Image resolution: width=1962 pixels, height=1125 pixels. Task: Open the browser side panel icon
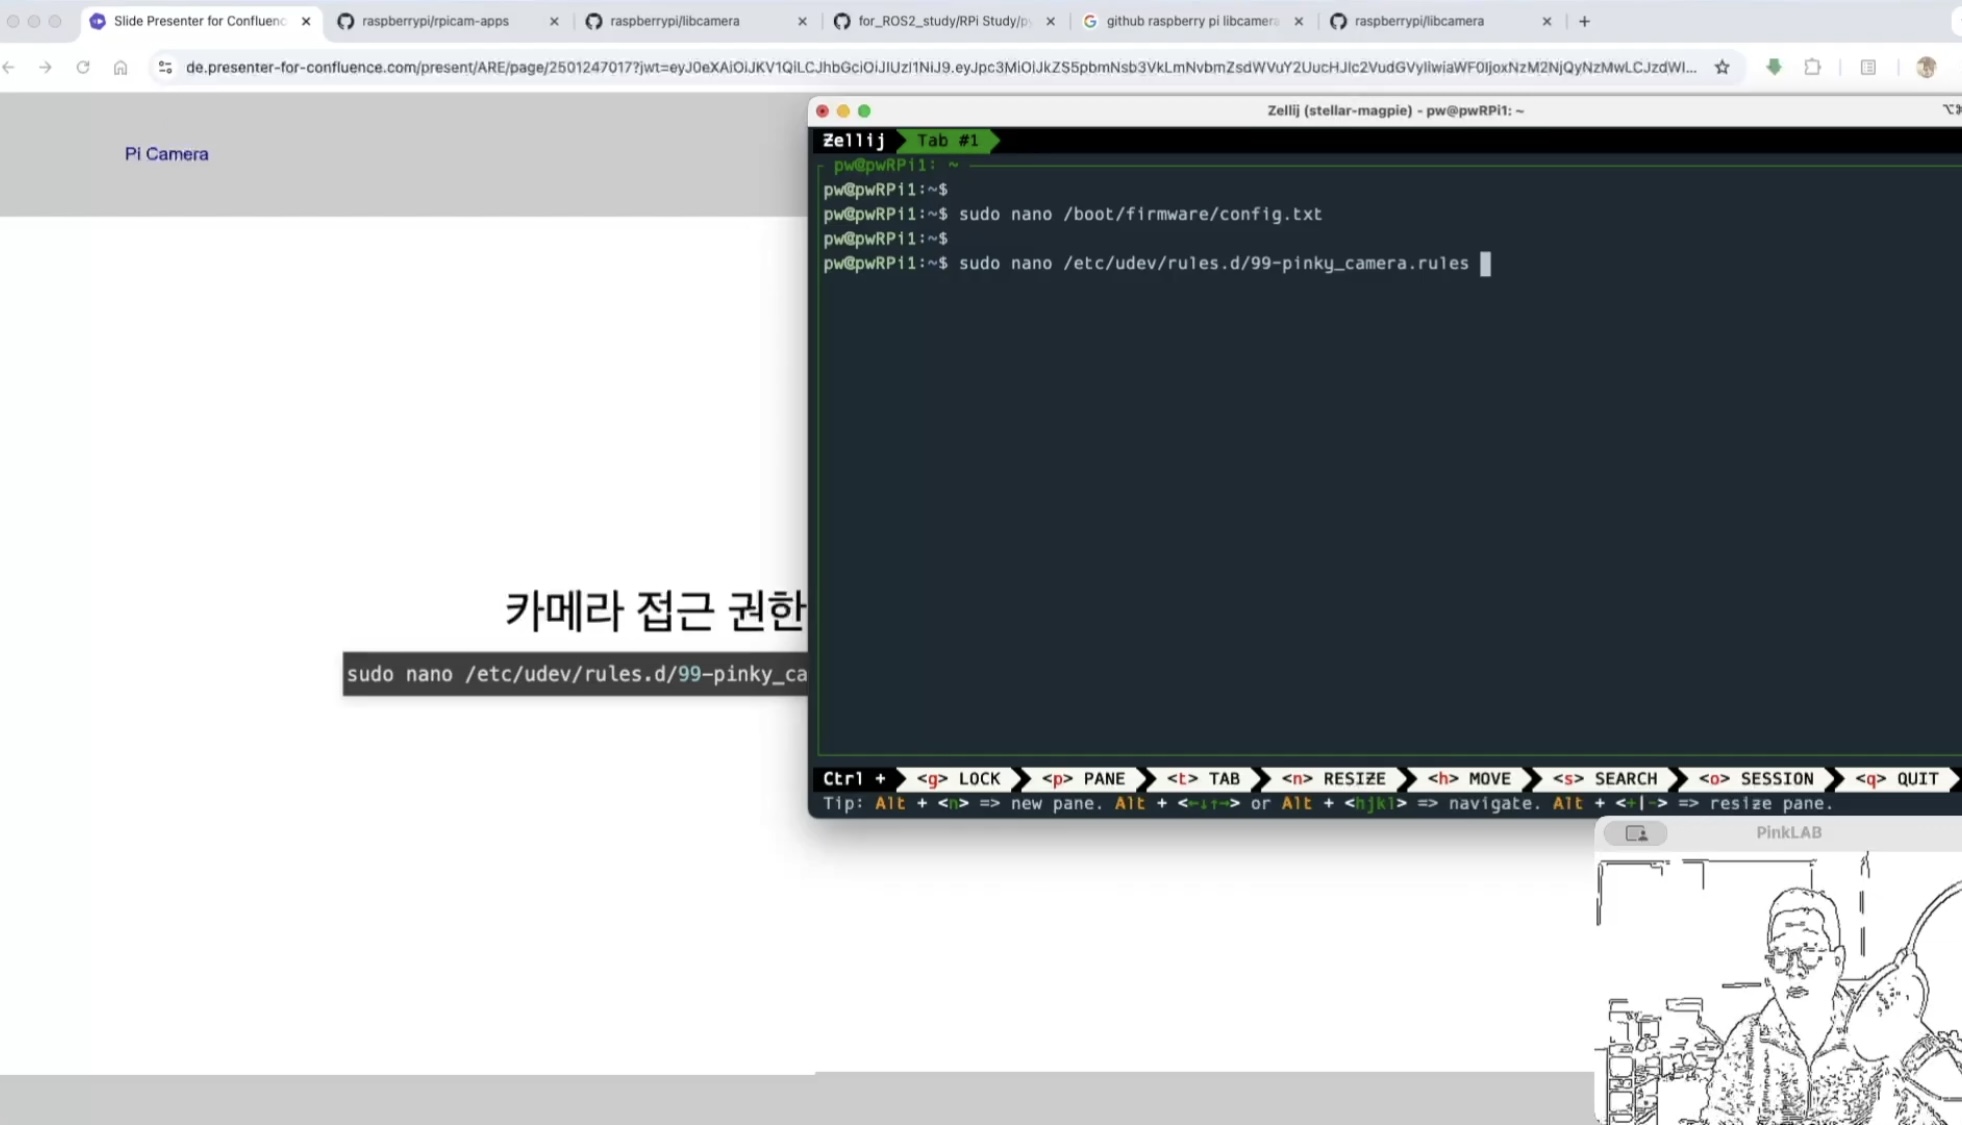(x=1867, y=67)
